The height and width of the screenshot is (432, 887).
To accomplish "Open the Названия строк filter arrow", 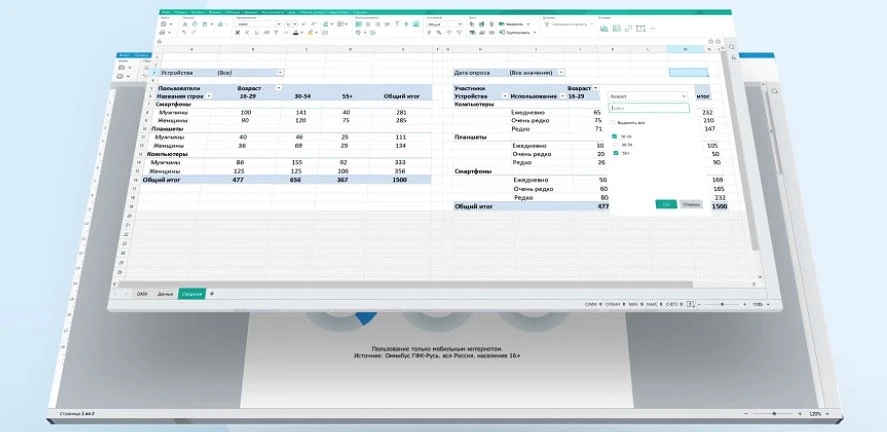I will point(209,96).
